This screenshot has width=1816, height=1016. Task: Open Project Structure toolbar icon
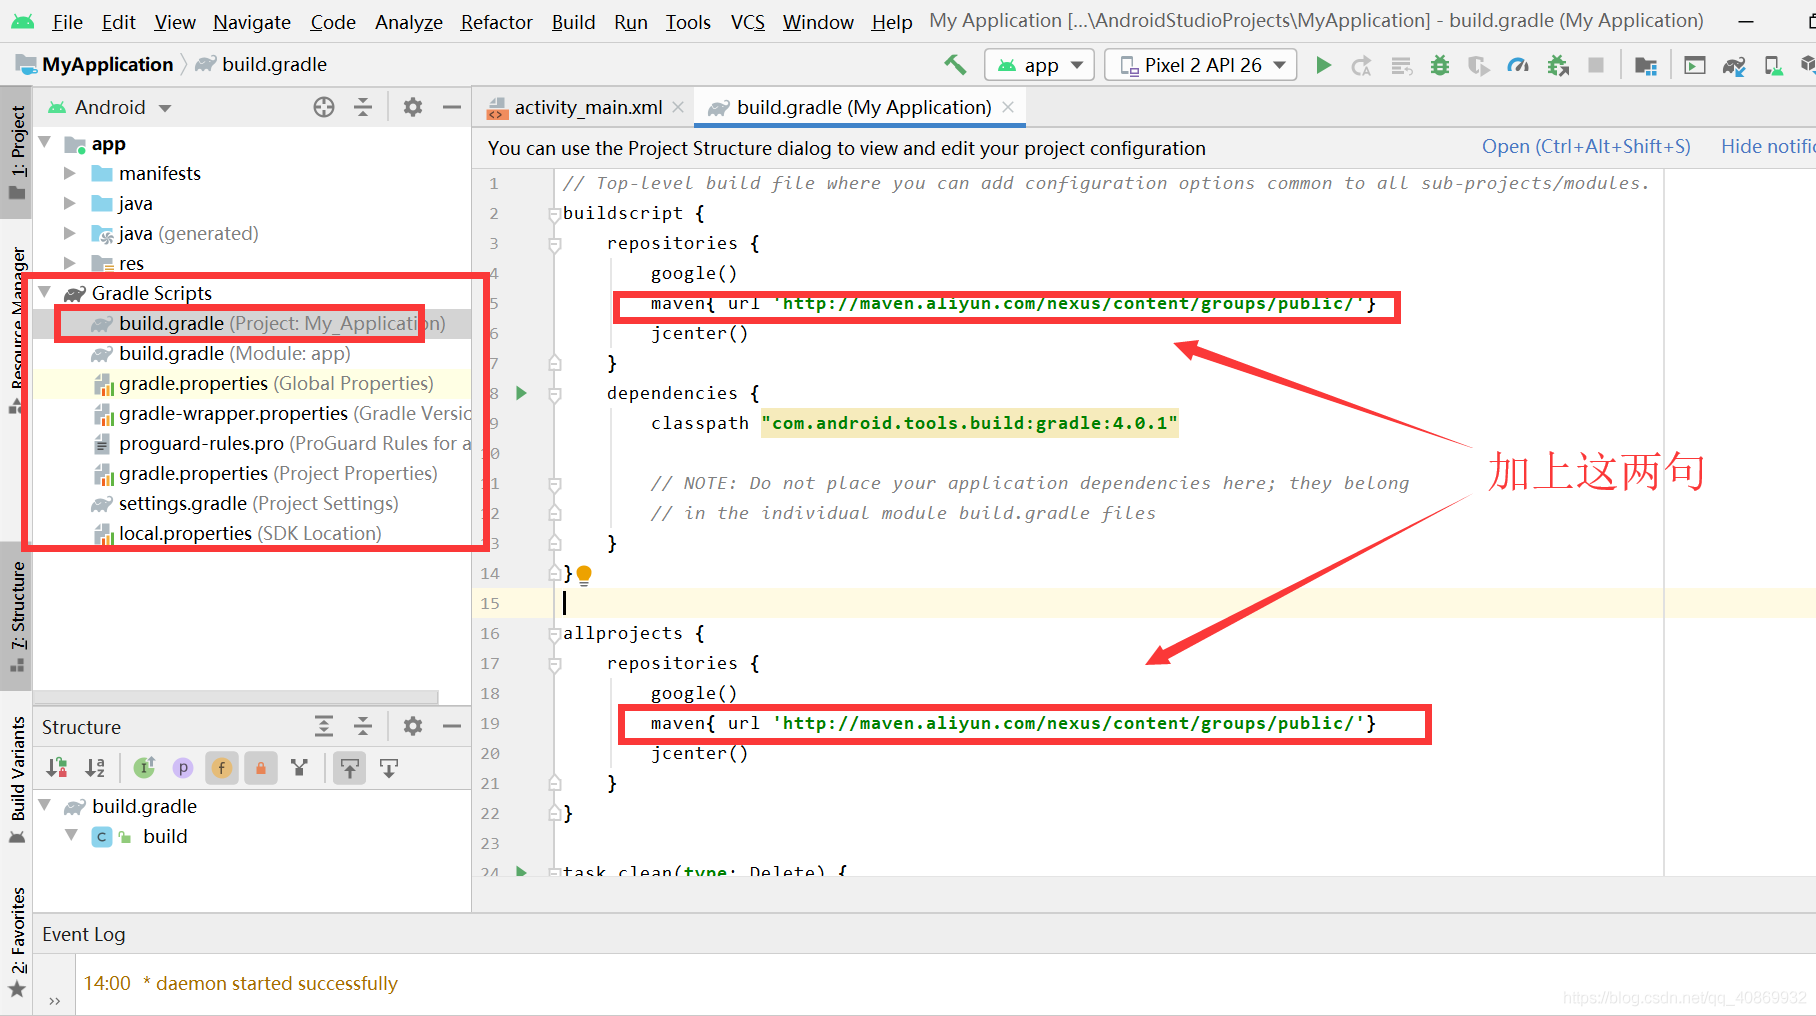tap(1645, 66)
